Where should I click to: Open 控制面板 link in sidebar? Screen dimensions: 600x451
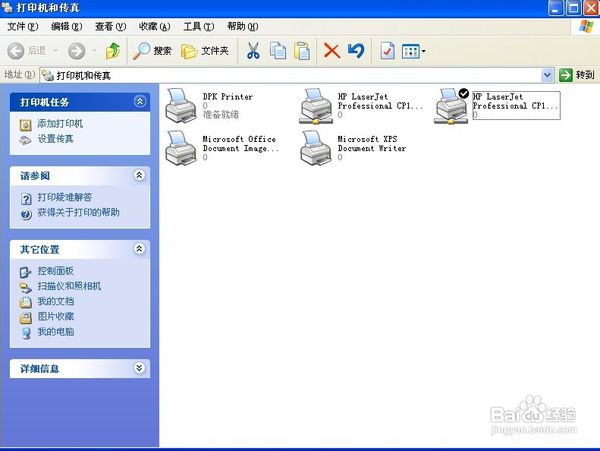55,271
